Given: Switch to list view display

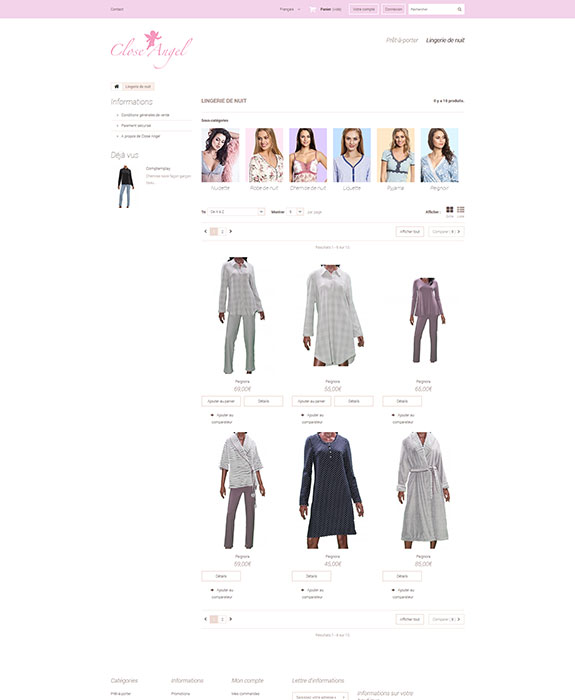Looking at the screenshot, I should pyautogui.click(x=461, y=210).
